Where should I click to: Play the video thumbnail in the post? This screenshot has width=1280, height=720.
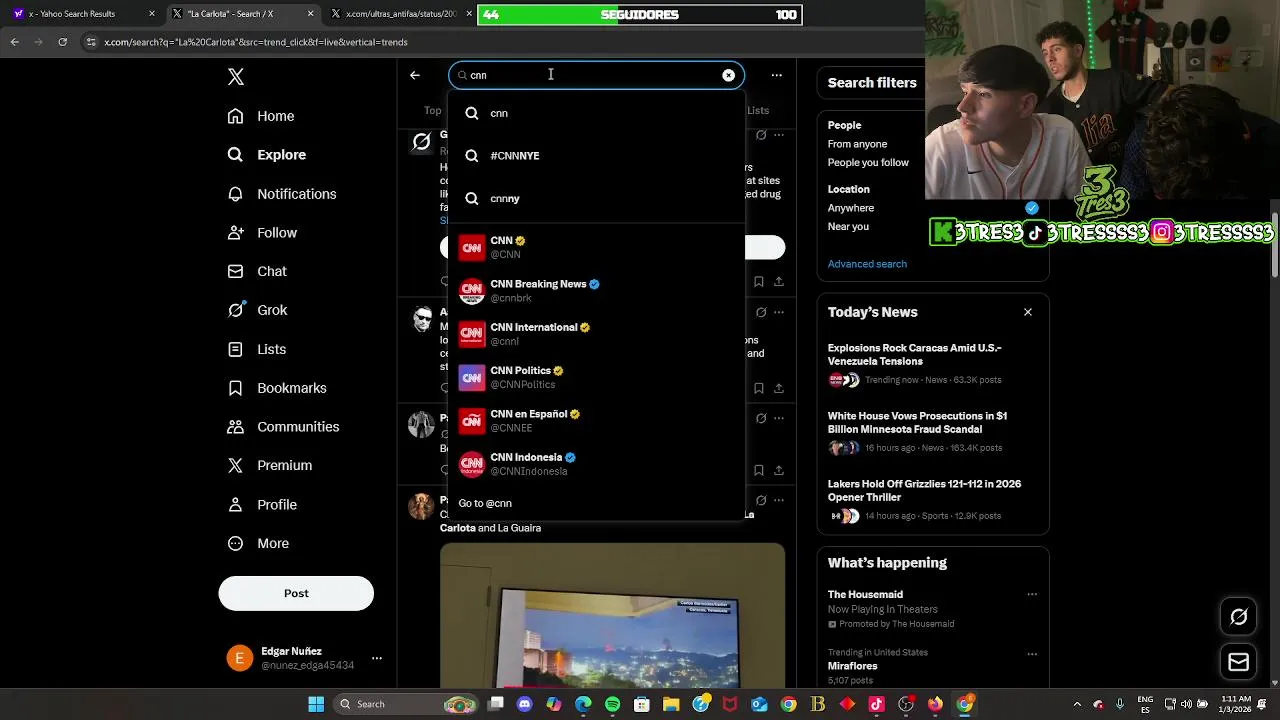tap(613, 616)
